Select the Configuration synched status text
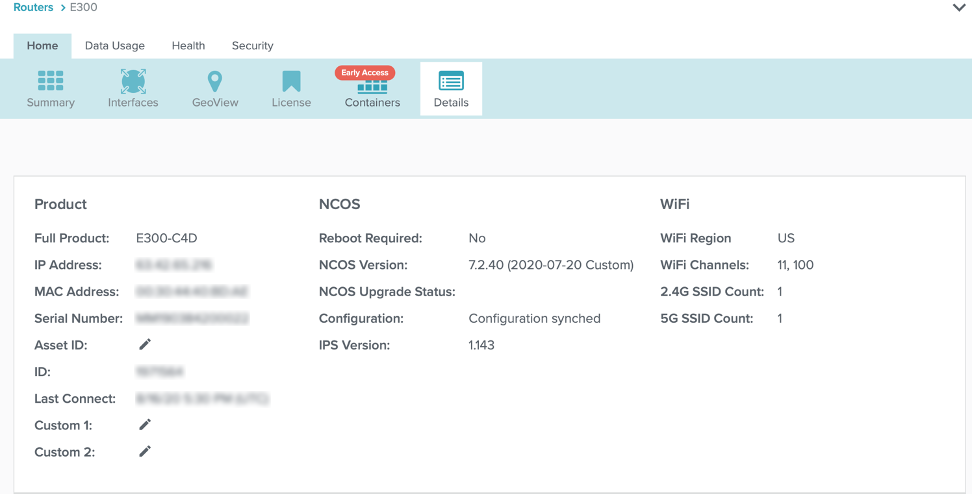The height and width of the screenshot is (494, 972). pos(534,319)
